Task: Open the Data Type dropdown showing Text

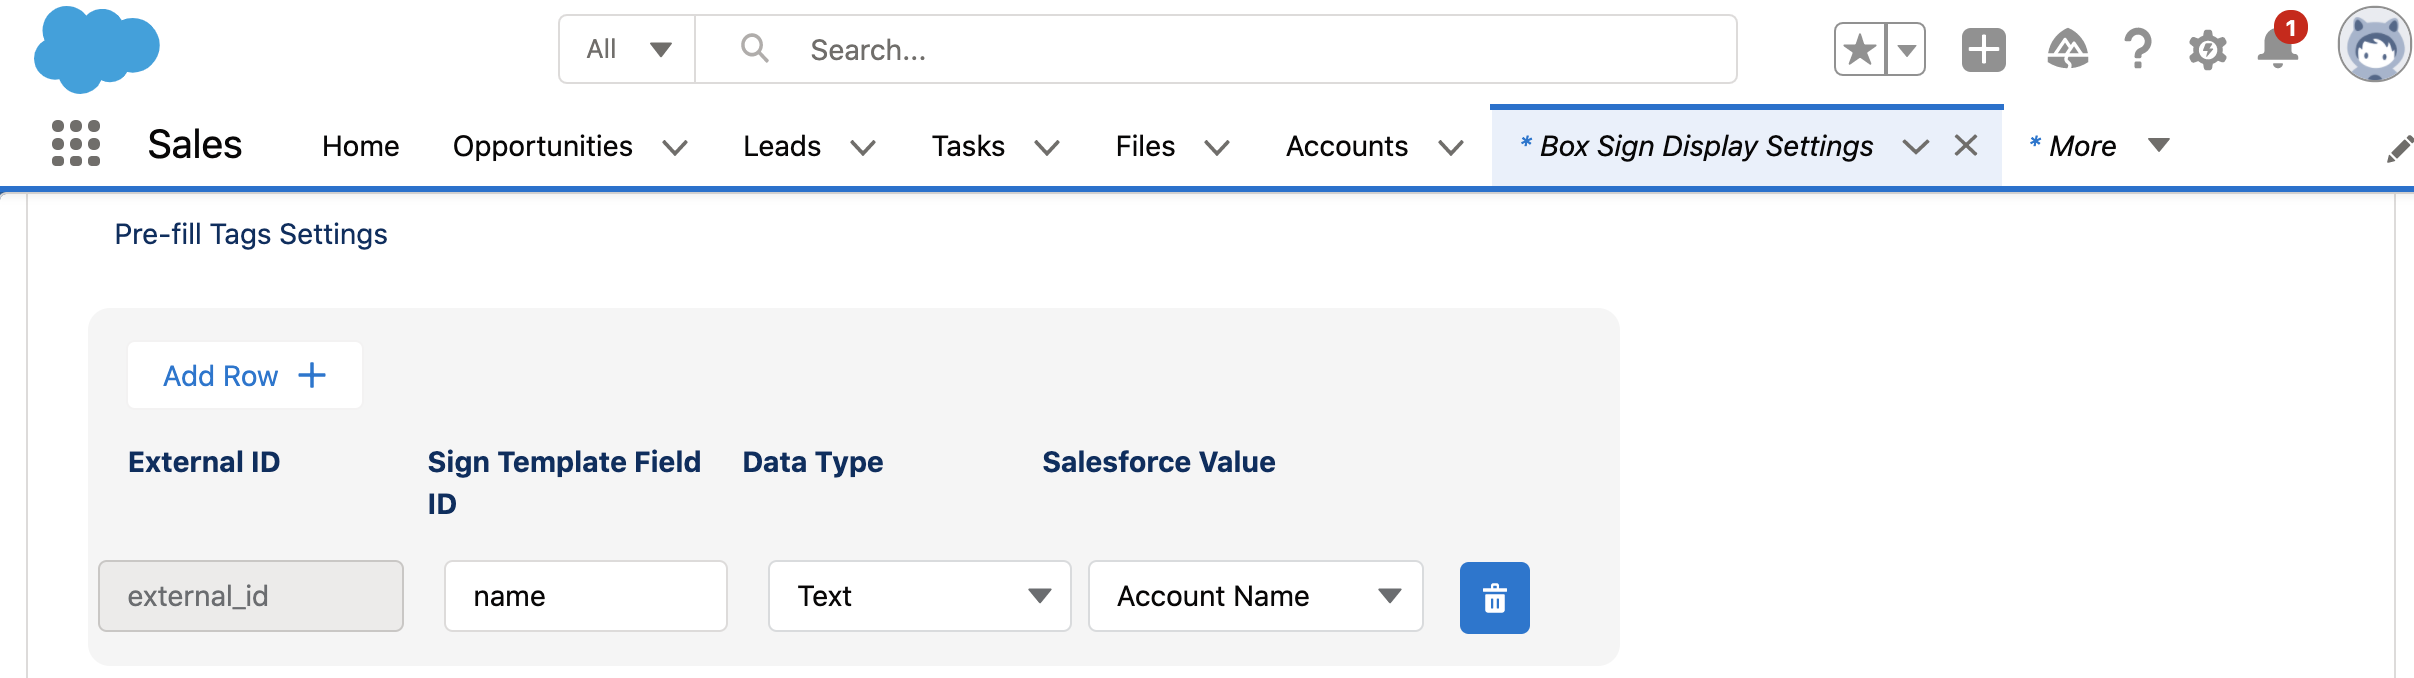Action: click(x=919, y=596)
